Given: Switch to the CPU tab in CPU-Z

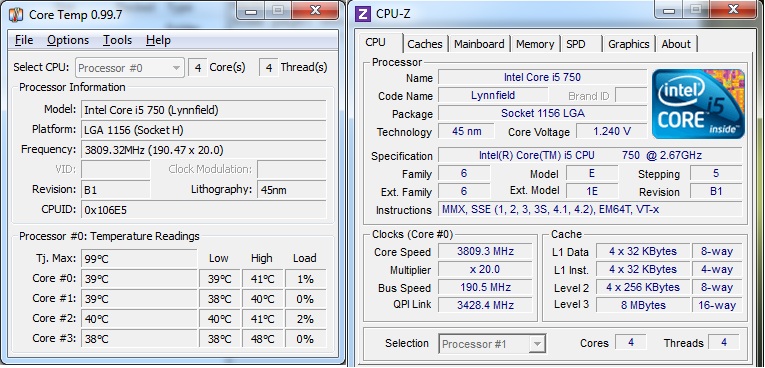Looking at the screenshot, I should click(375, 42).
